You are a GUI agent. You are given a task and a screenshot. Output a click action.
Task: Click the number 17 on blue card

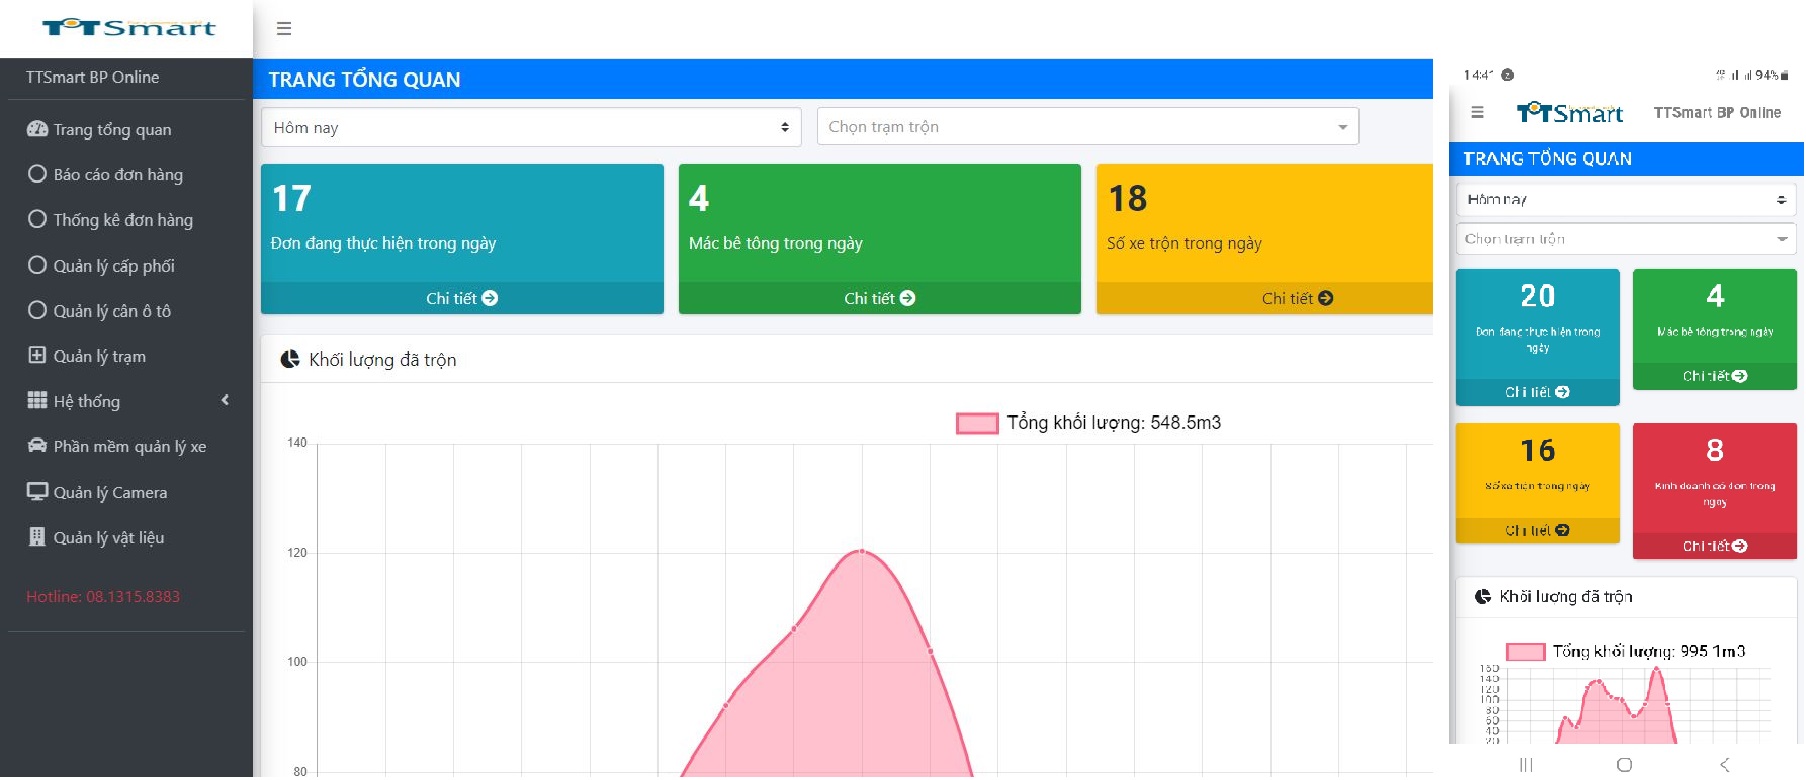[x=292, y=198]
